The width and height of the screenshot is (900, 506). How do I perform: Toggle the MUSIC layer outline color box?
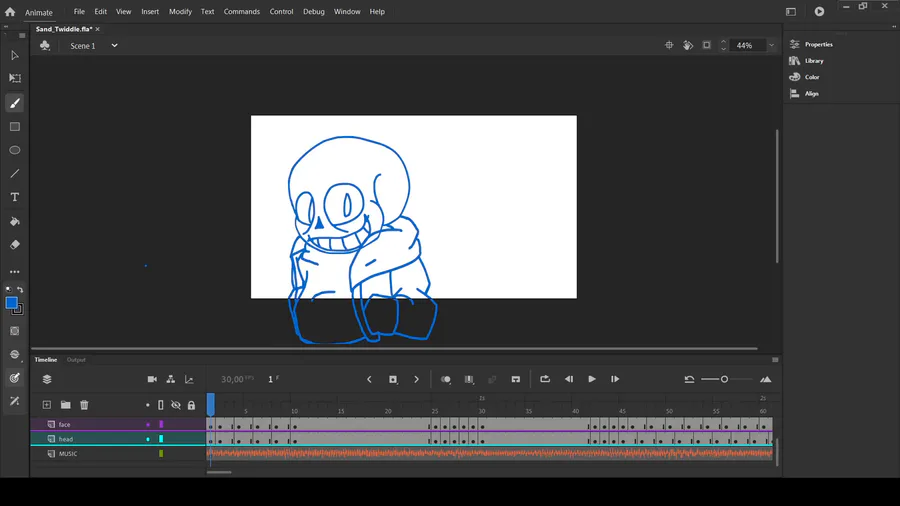[161, 453]
